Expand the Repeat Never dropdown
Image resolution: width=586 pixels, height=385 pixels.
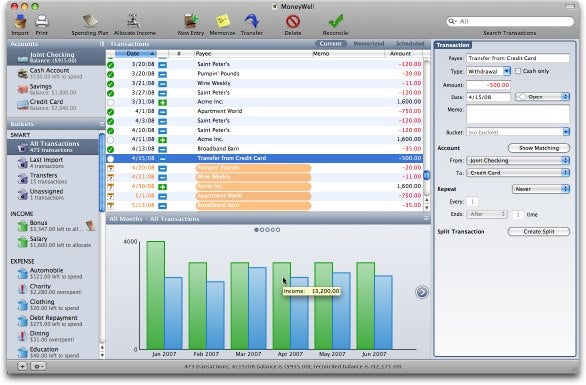tap(540, 189)
